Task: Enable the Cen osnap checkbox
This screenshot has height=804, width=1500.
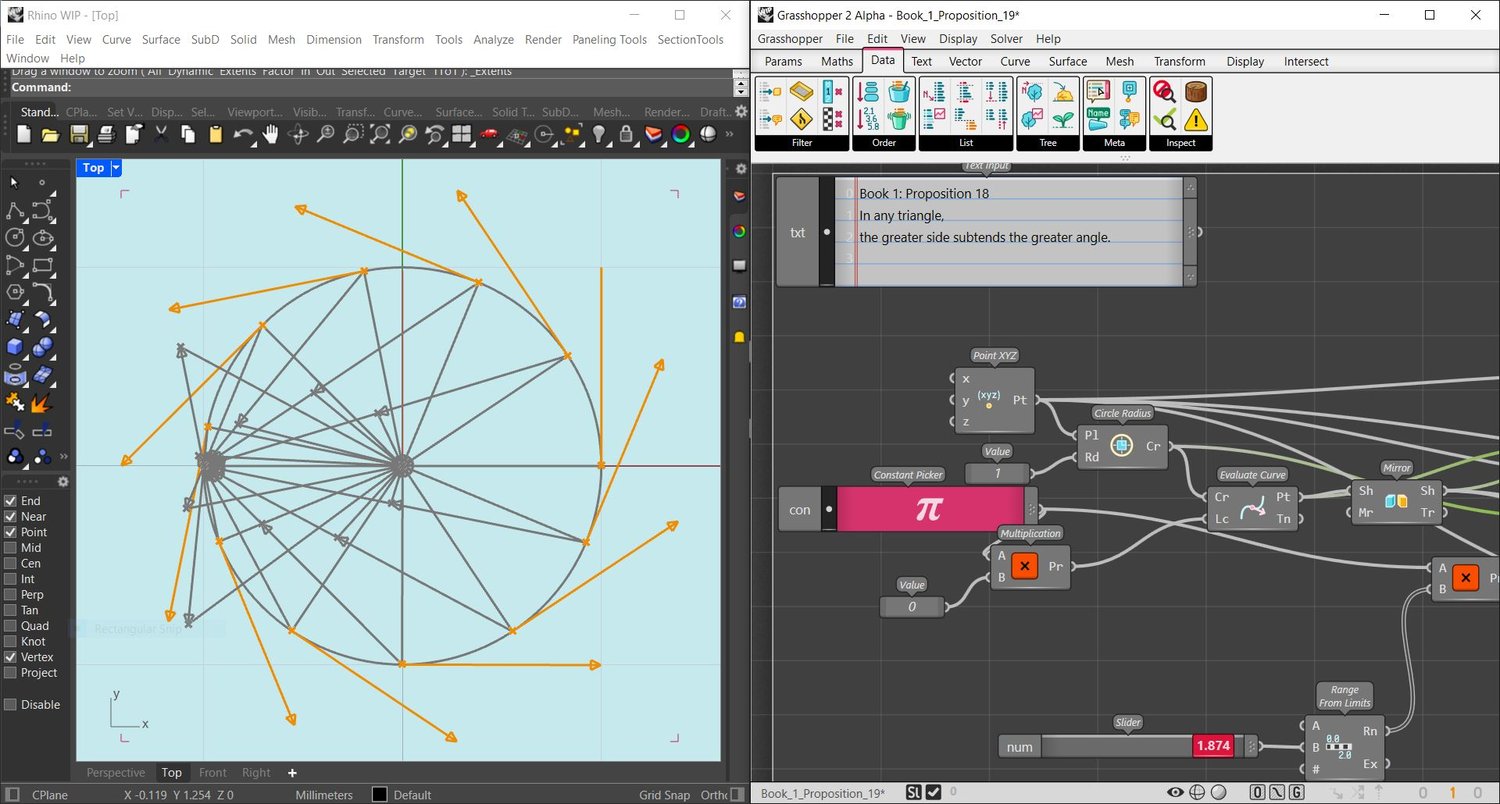Action: [x=10, y=563]
